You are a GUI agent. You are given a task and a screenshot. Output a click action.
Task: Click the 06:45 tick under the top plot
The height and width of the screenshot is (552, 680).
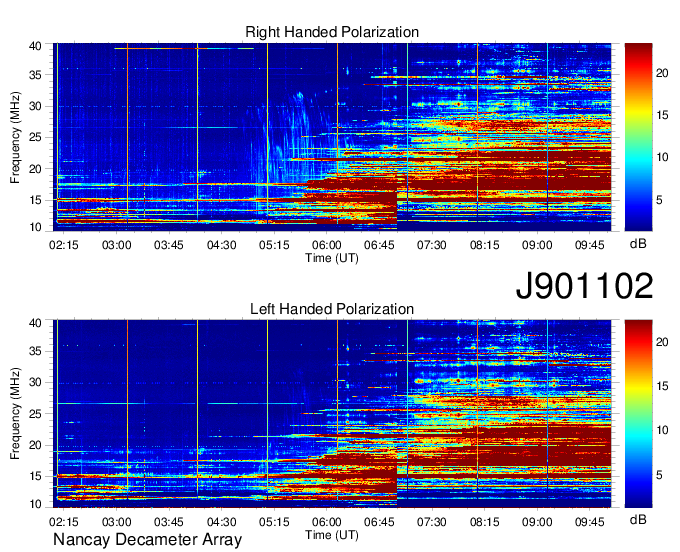pos(379,245)
